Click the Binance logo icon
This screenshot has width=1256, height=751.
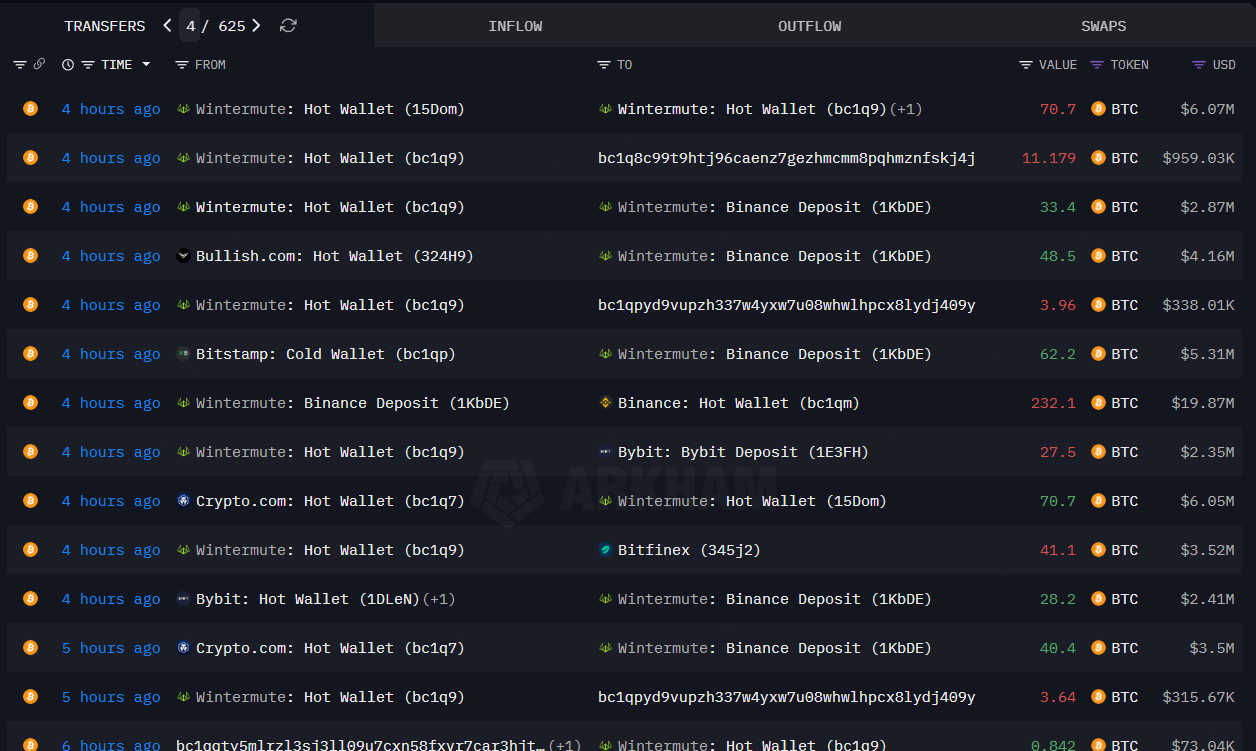coord(605,403)
